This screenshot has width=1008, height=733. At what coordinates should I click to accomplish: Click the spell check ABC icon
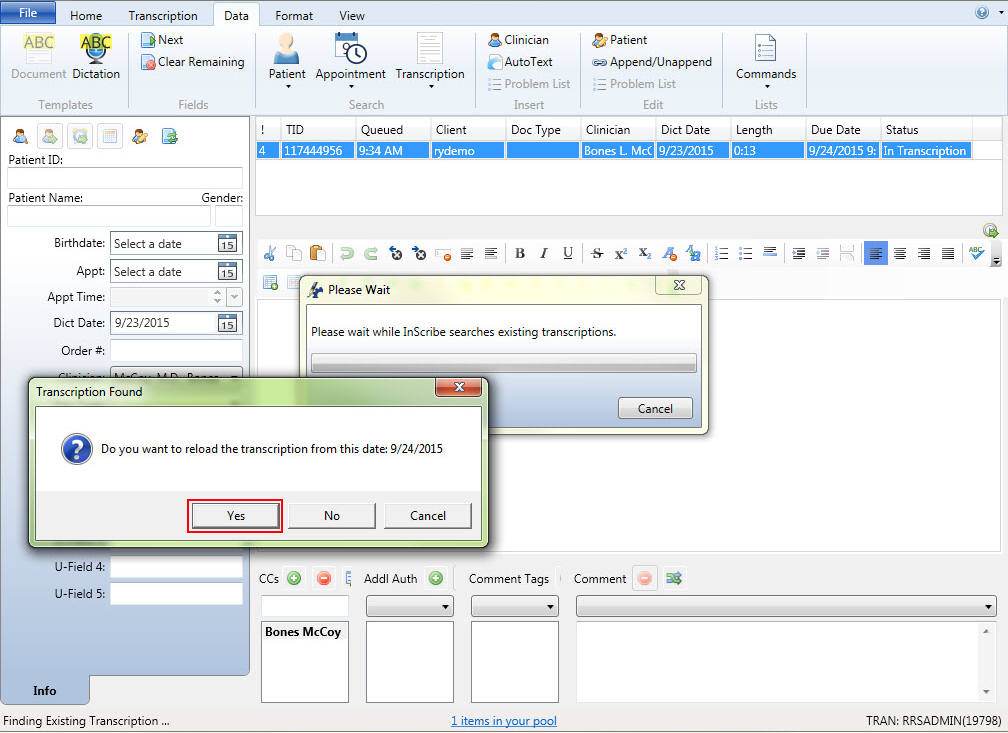point(976,254)
